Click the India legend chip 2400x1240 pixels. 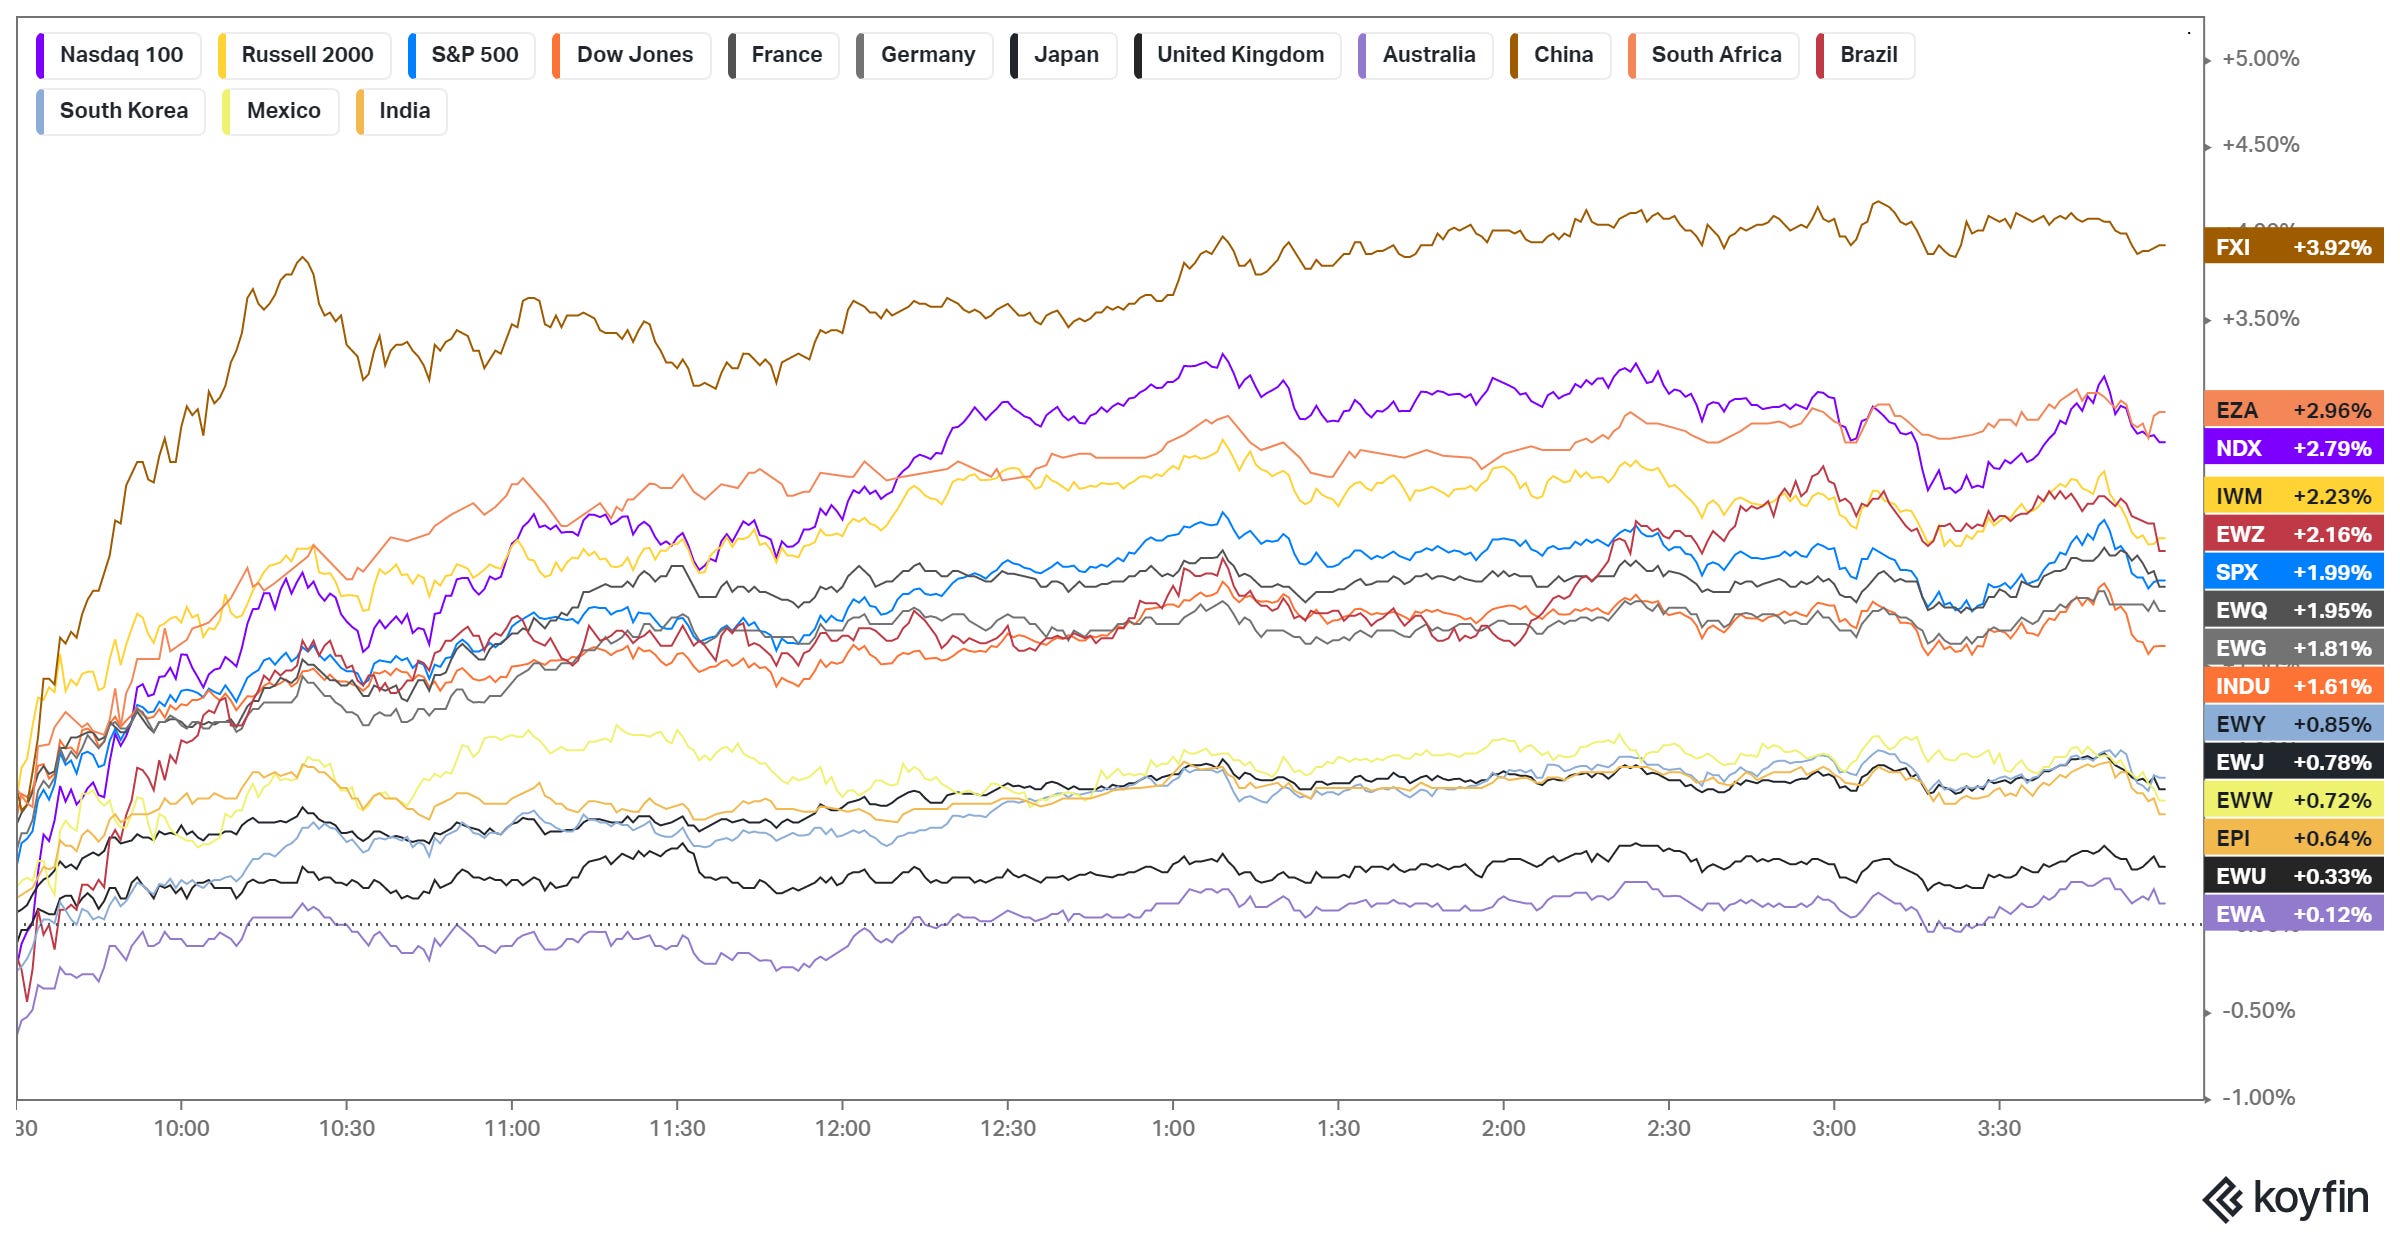(x=401, y=111)
